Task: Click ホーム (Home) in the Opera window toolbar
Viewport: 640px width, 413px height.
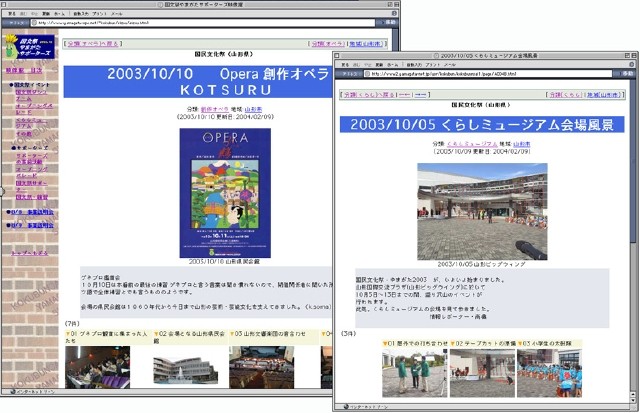Action: click(60, 13)
